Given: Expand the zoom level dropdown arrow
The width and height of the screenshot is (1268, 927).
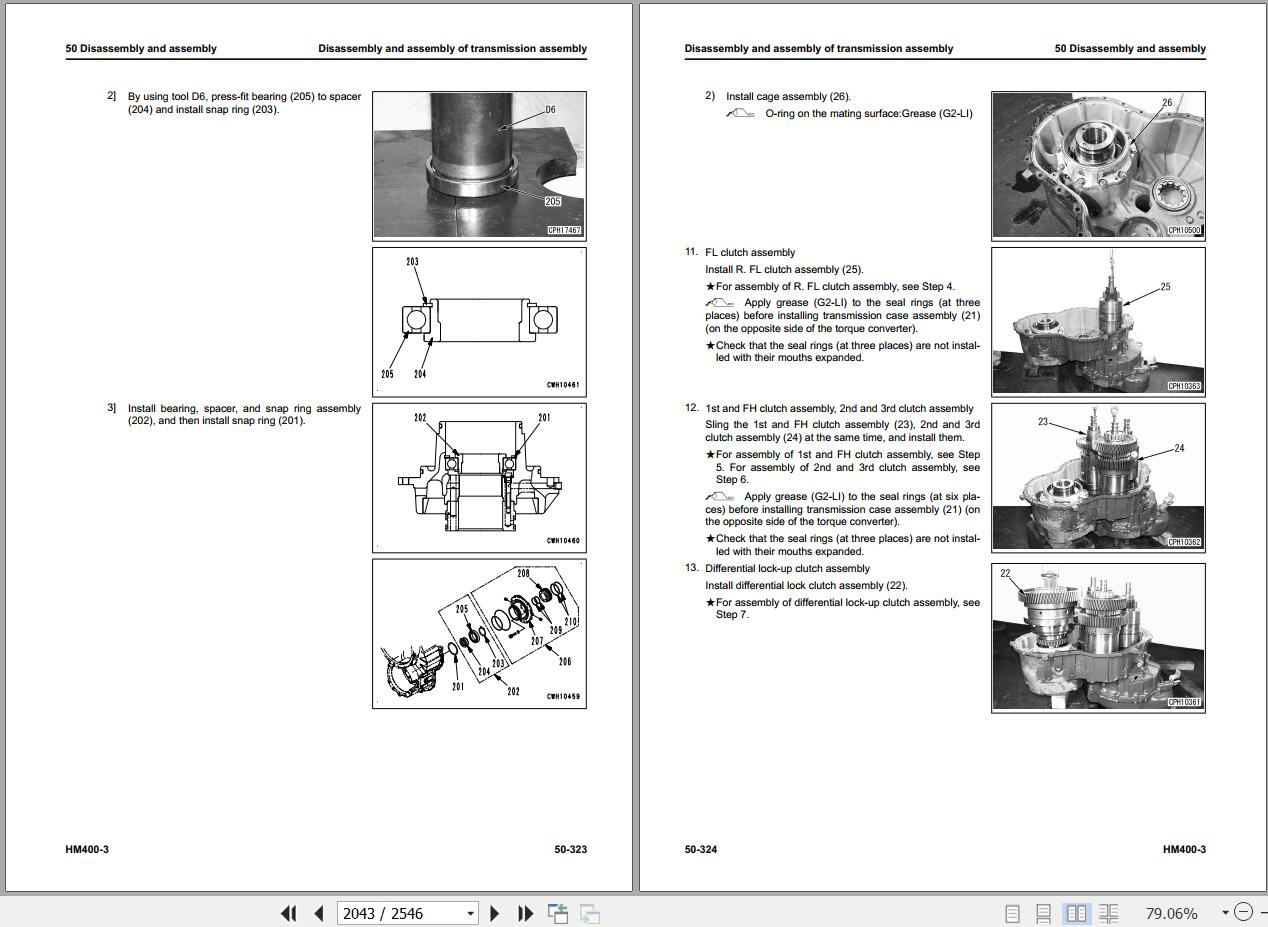Looking at the screenshot, I should coord(1224,912).
